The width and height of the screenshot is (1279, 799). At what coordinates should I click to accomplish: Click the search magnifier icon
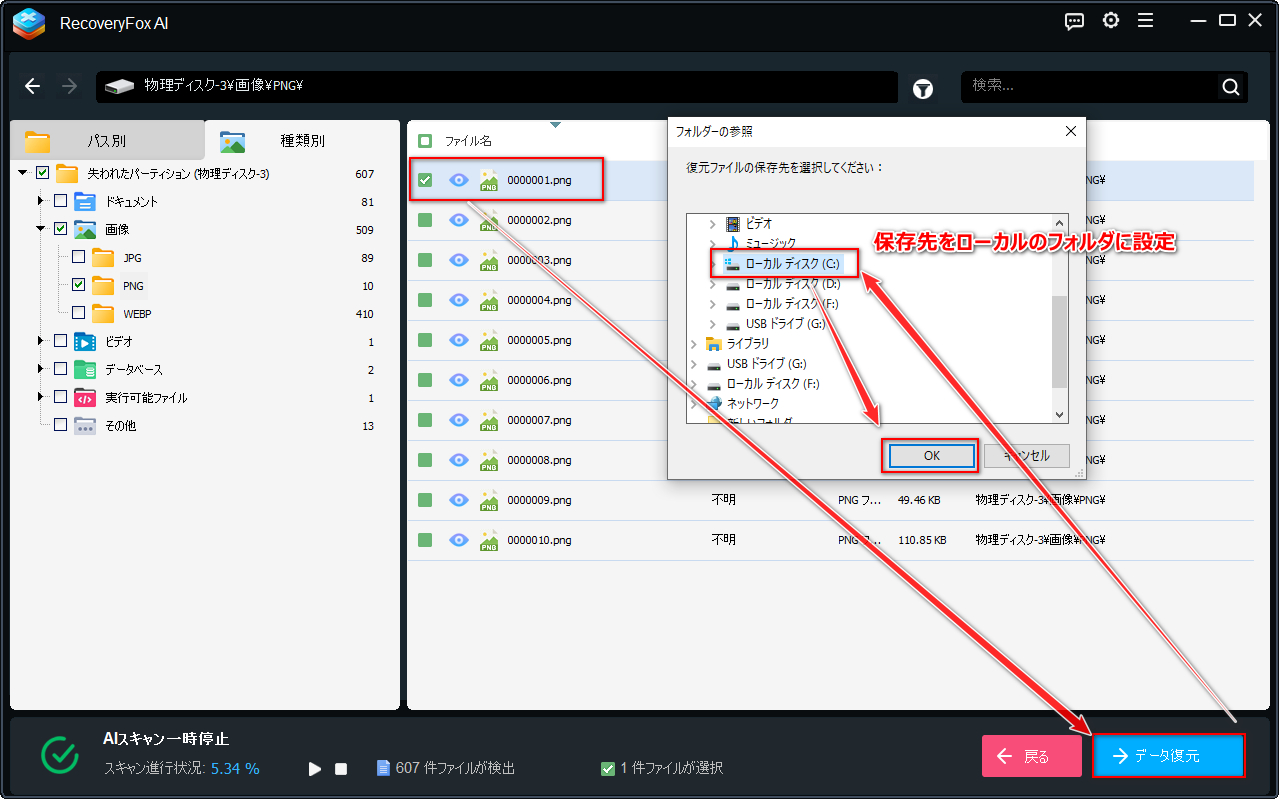(1231, 87)
